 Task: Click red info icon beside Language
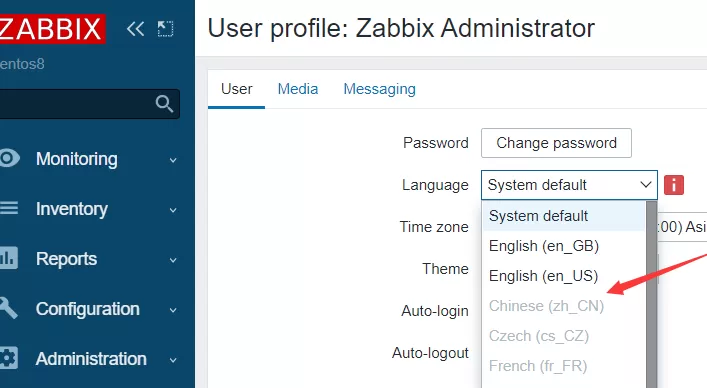point(674,185)
